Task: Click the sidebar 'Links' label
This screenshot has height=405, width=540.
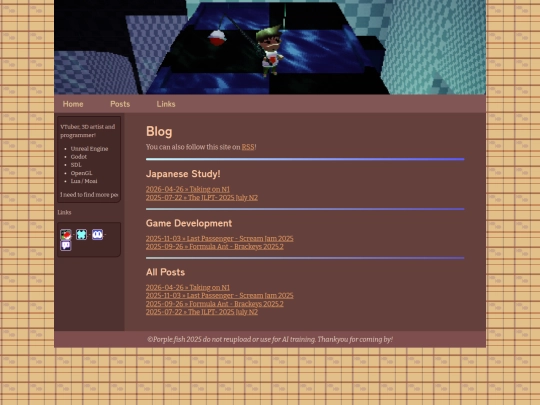Action: [x=64, y=212]
